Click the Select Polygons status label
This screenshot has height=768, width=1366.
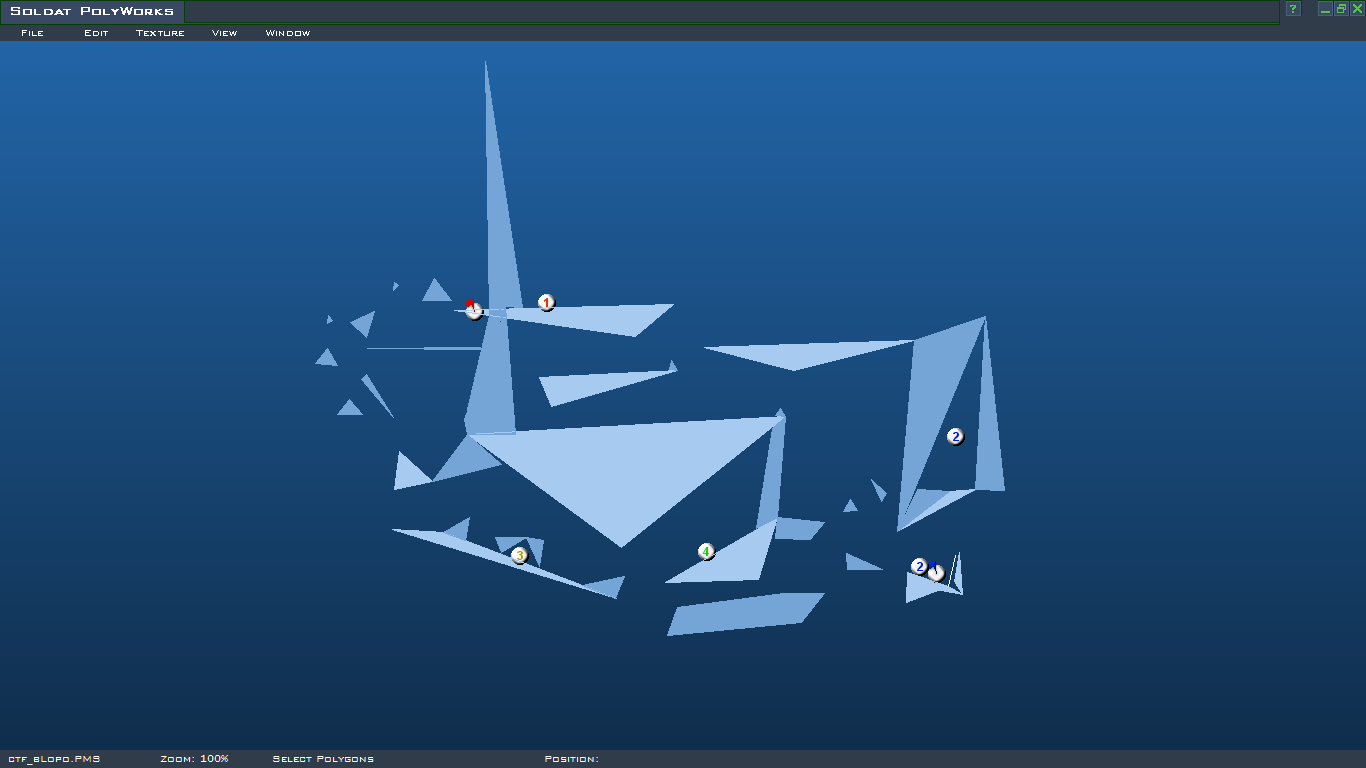coord(323,759)
